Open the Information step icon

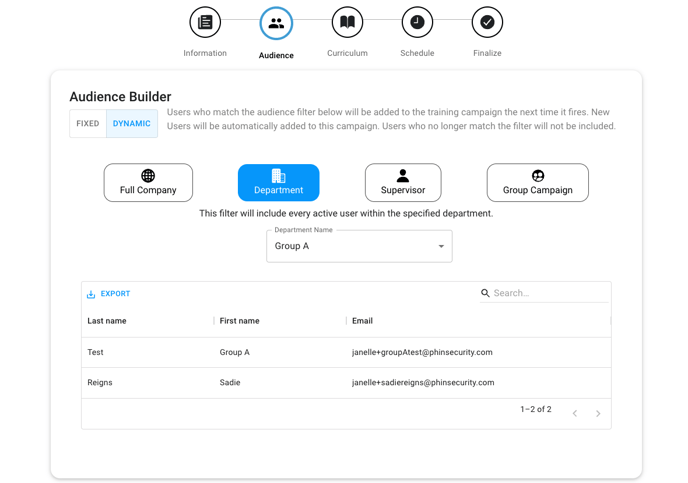pos(205,22)
